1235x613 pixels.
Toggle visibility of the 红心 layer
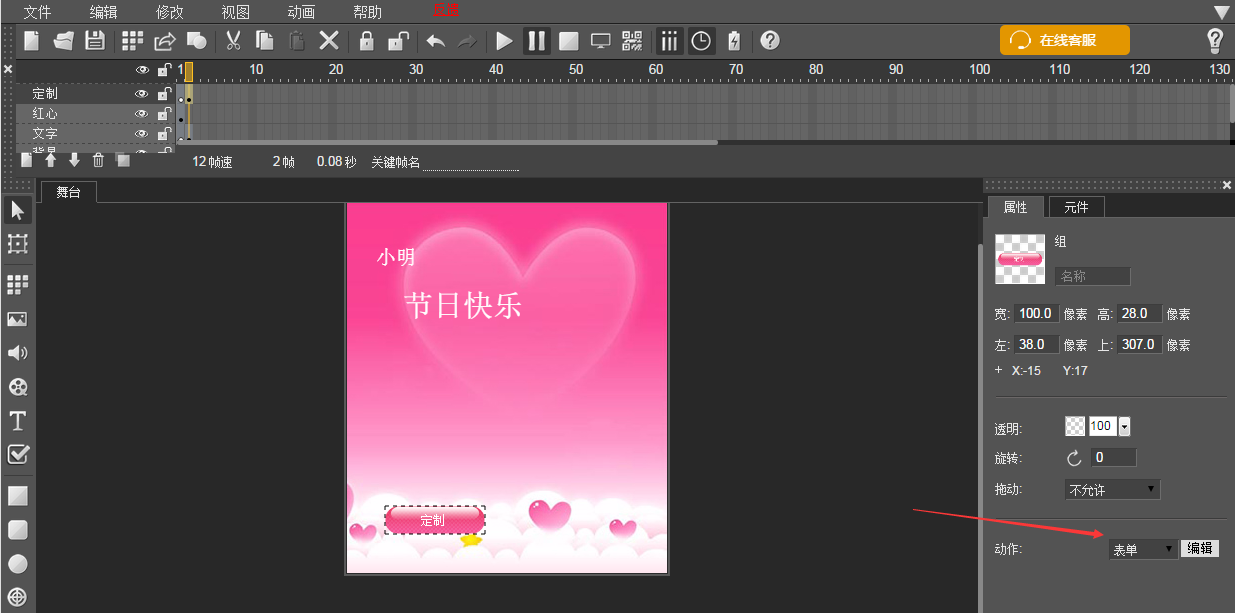tap(141, 112)
